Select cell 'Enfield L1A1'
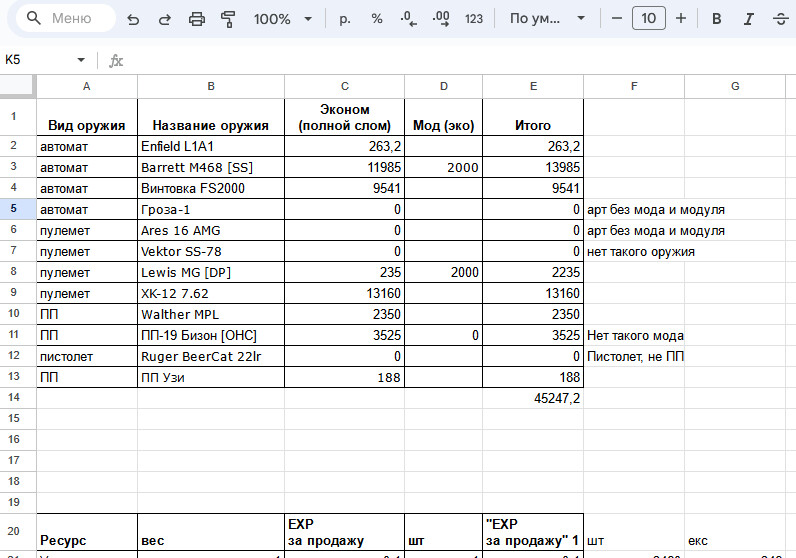This screenshot has width=796, height=558. pyautogui.click(x=211, y=146)
